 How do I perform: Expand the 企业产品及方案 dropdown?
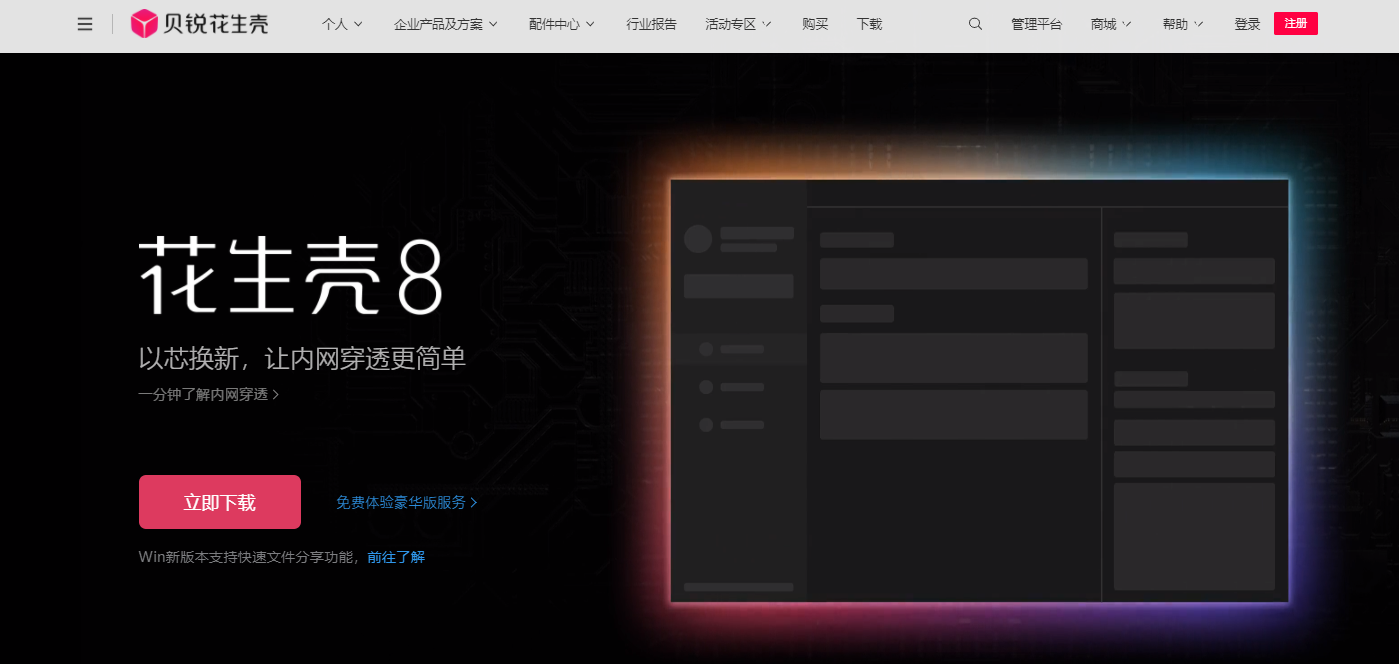tap(446, 24)
